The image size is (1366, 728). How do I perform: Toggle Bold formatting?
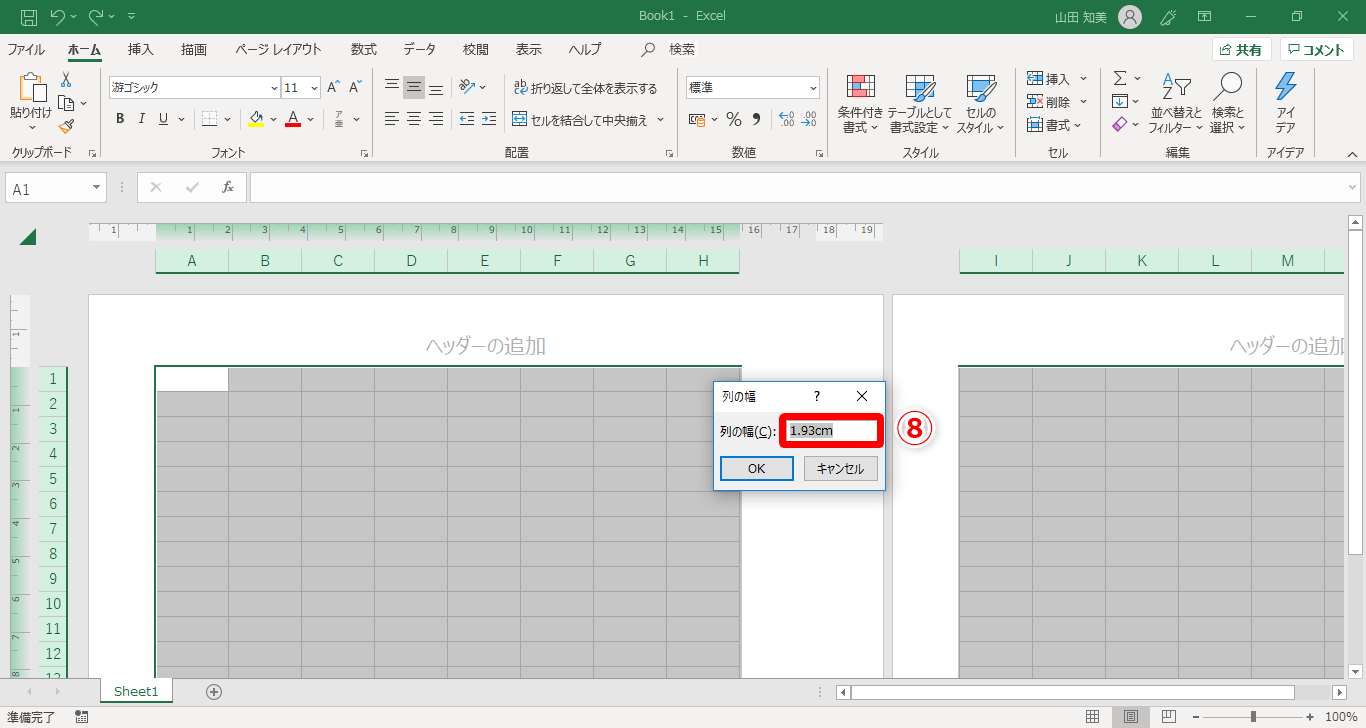click(120, 119)
